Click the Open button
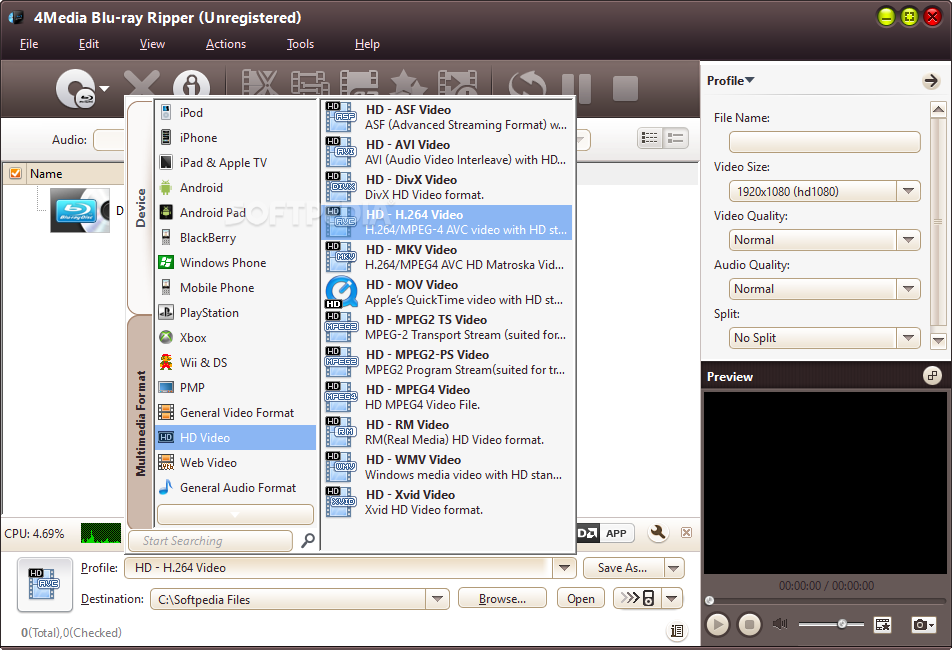The width and height of the screenshot is (952, 650). (581, 599)
